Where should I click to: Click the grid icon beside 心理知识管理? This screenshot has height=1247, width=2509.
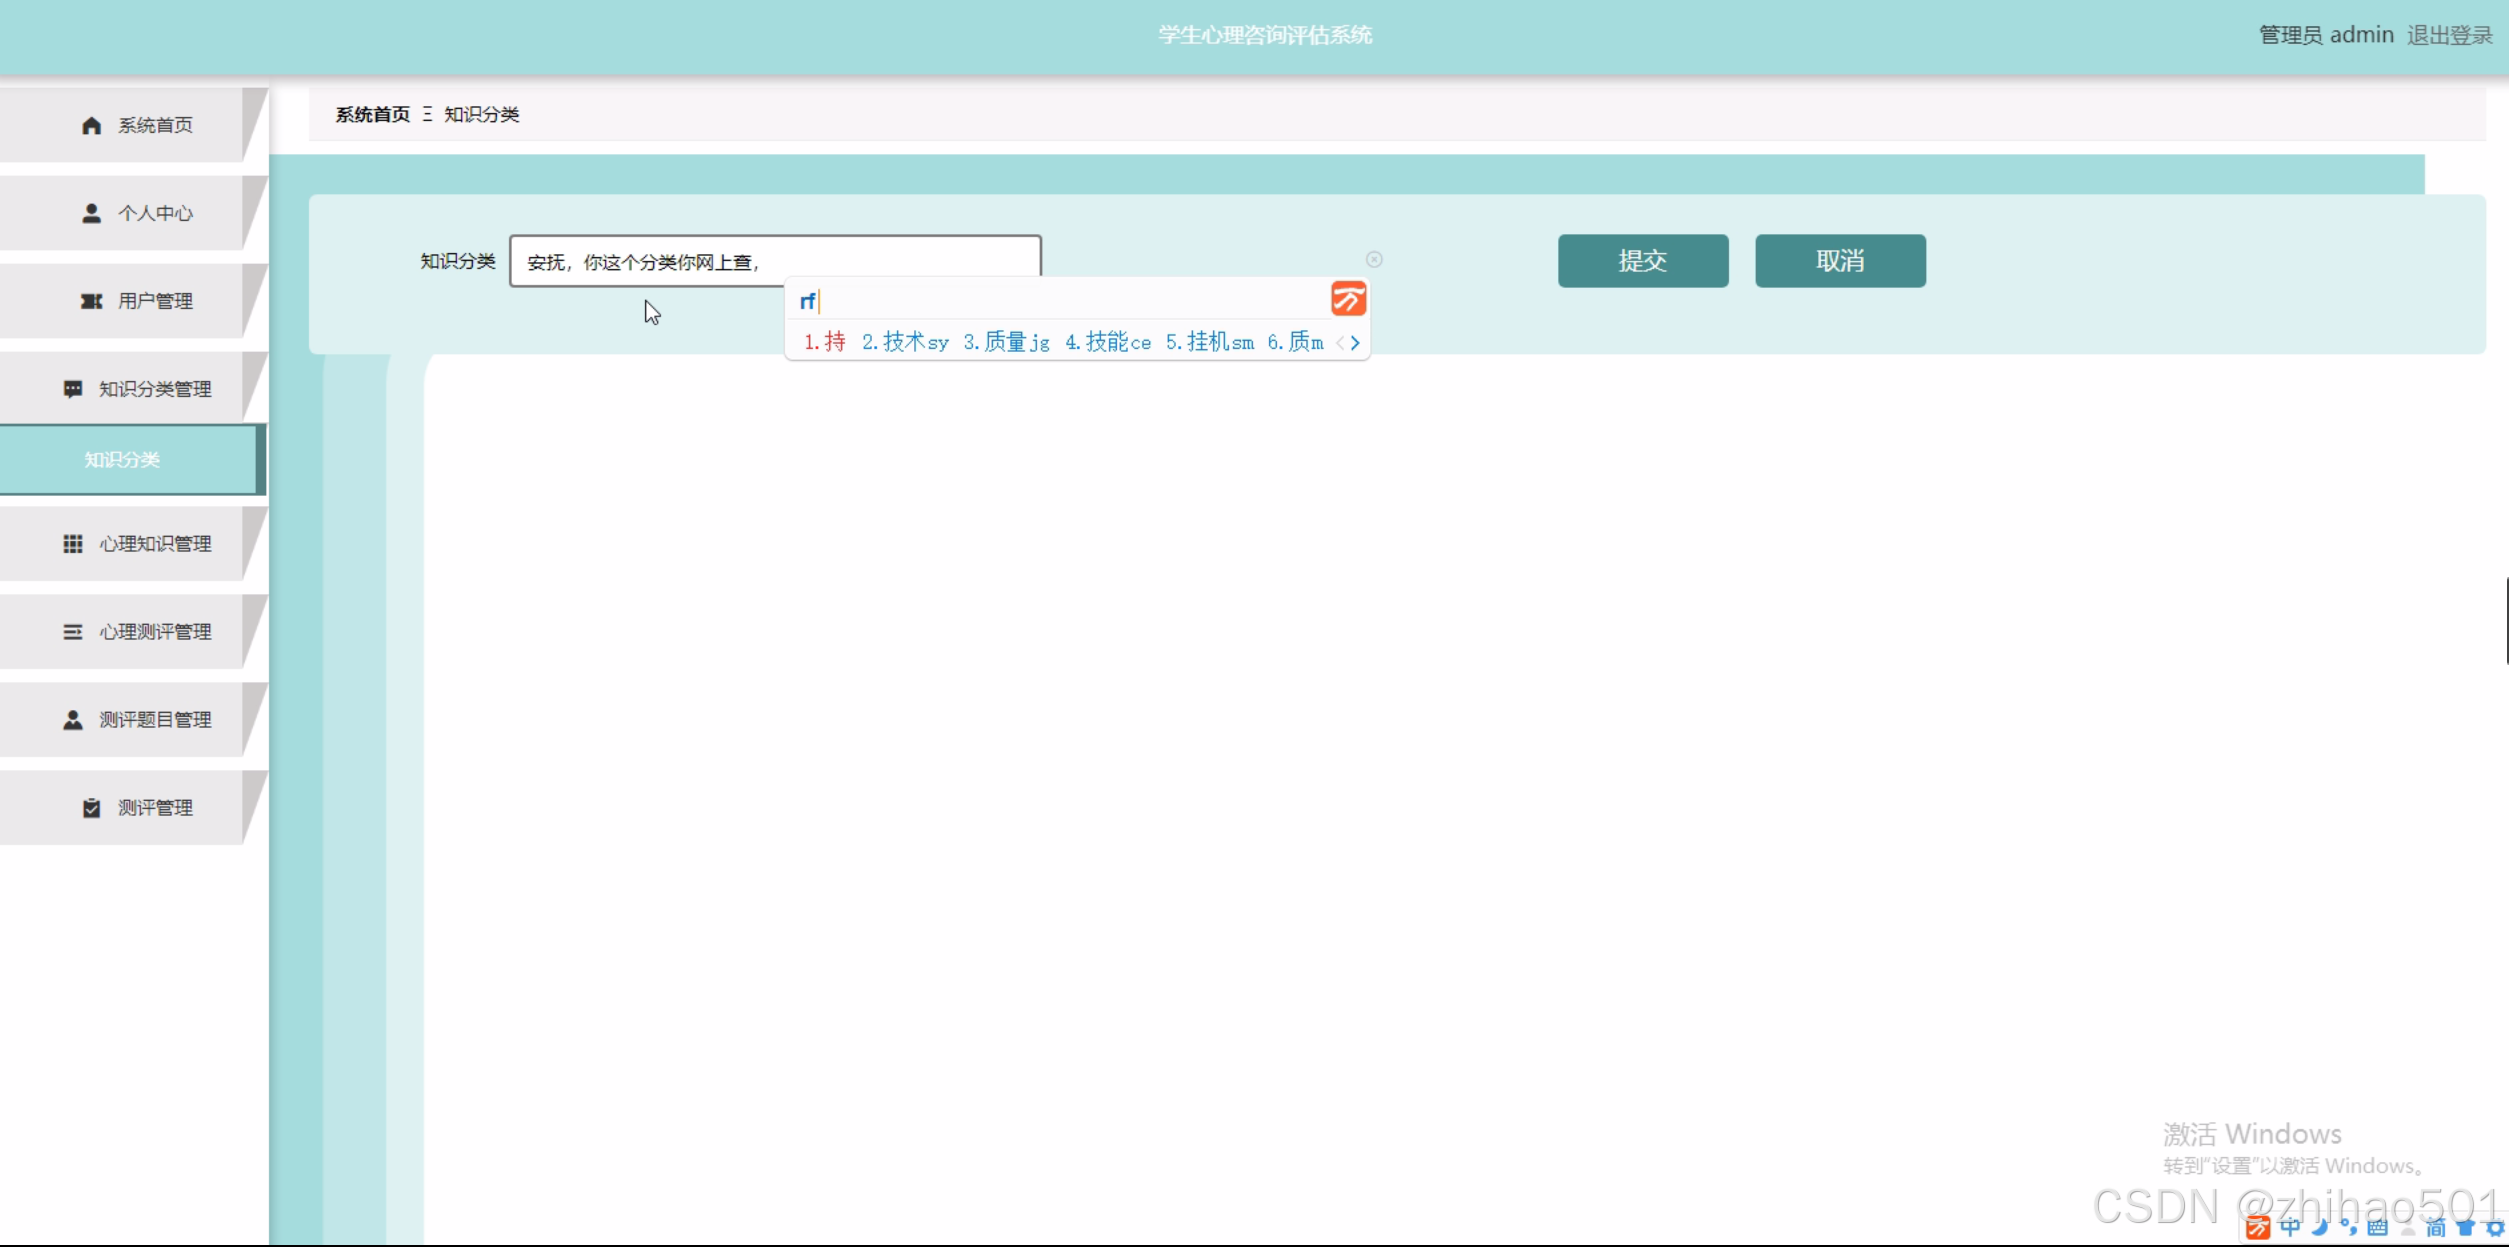[x=73, y=544]
